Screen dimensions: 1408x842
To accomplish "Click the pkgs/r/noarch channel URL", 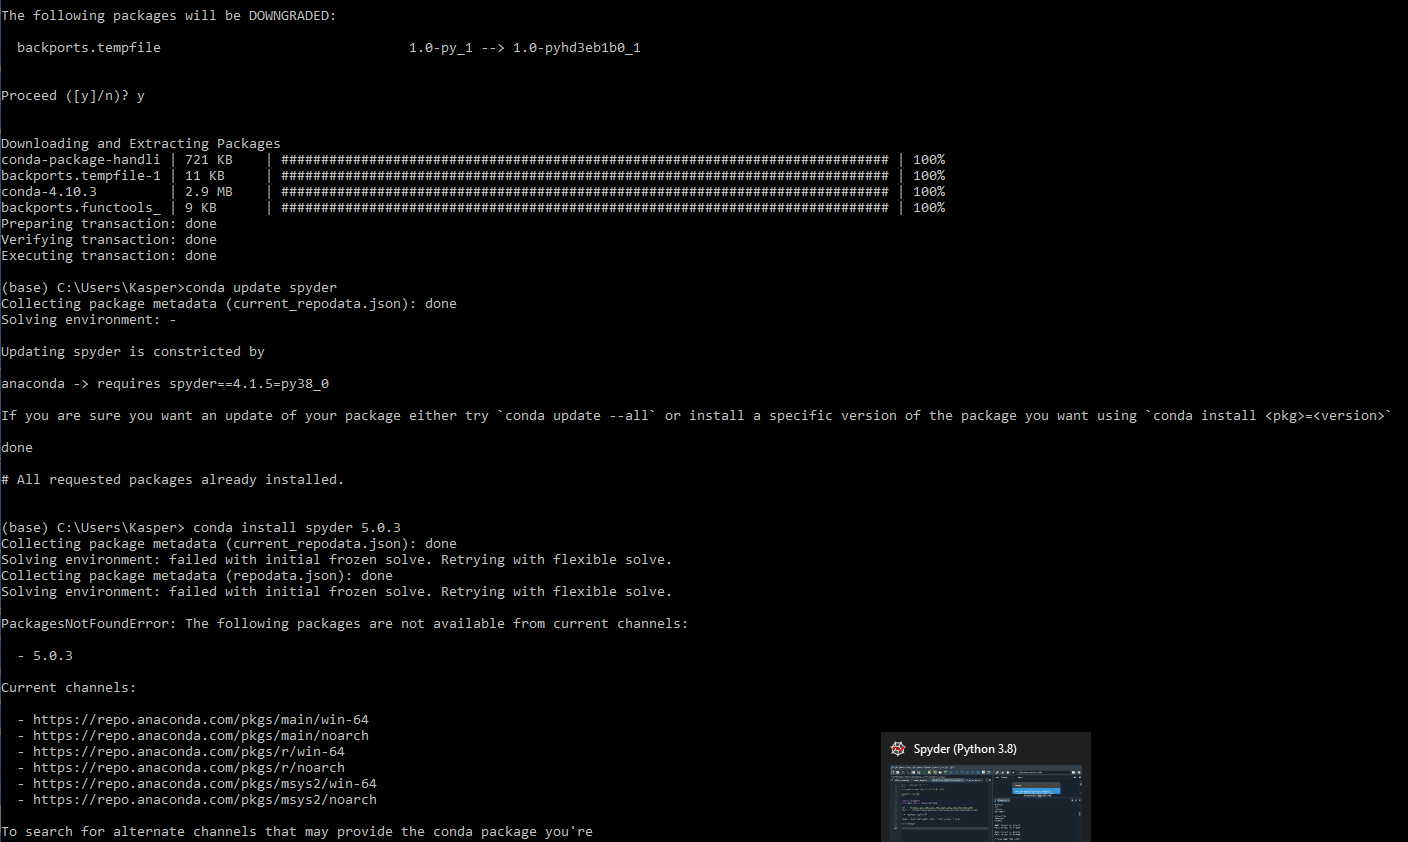I will pyautogui.click(x=189, y=768).
